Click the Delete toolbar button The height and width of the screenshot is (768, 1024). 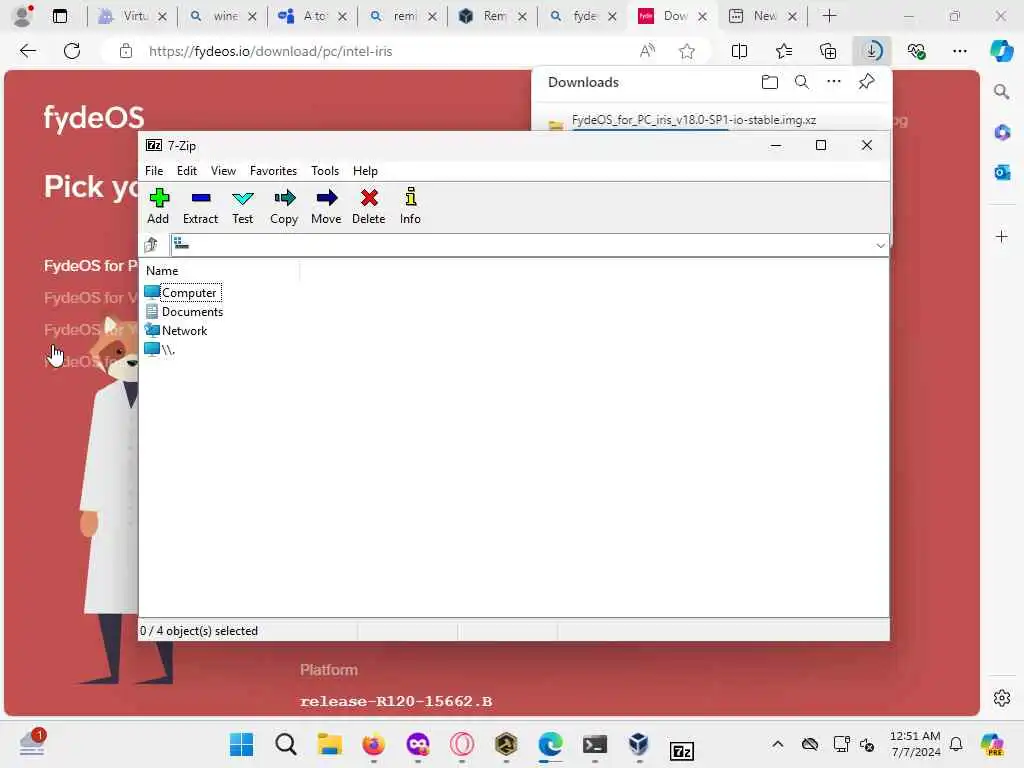[x=368, y=206]
